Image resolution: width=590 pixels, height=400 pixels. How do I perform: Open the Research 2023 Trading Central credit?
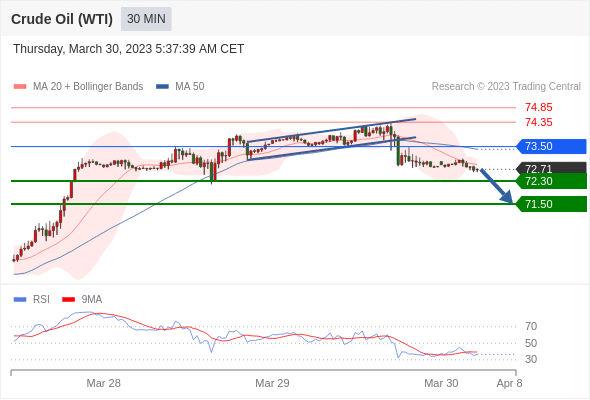point(506,87)
